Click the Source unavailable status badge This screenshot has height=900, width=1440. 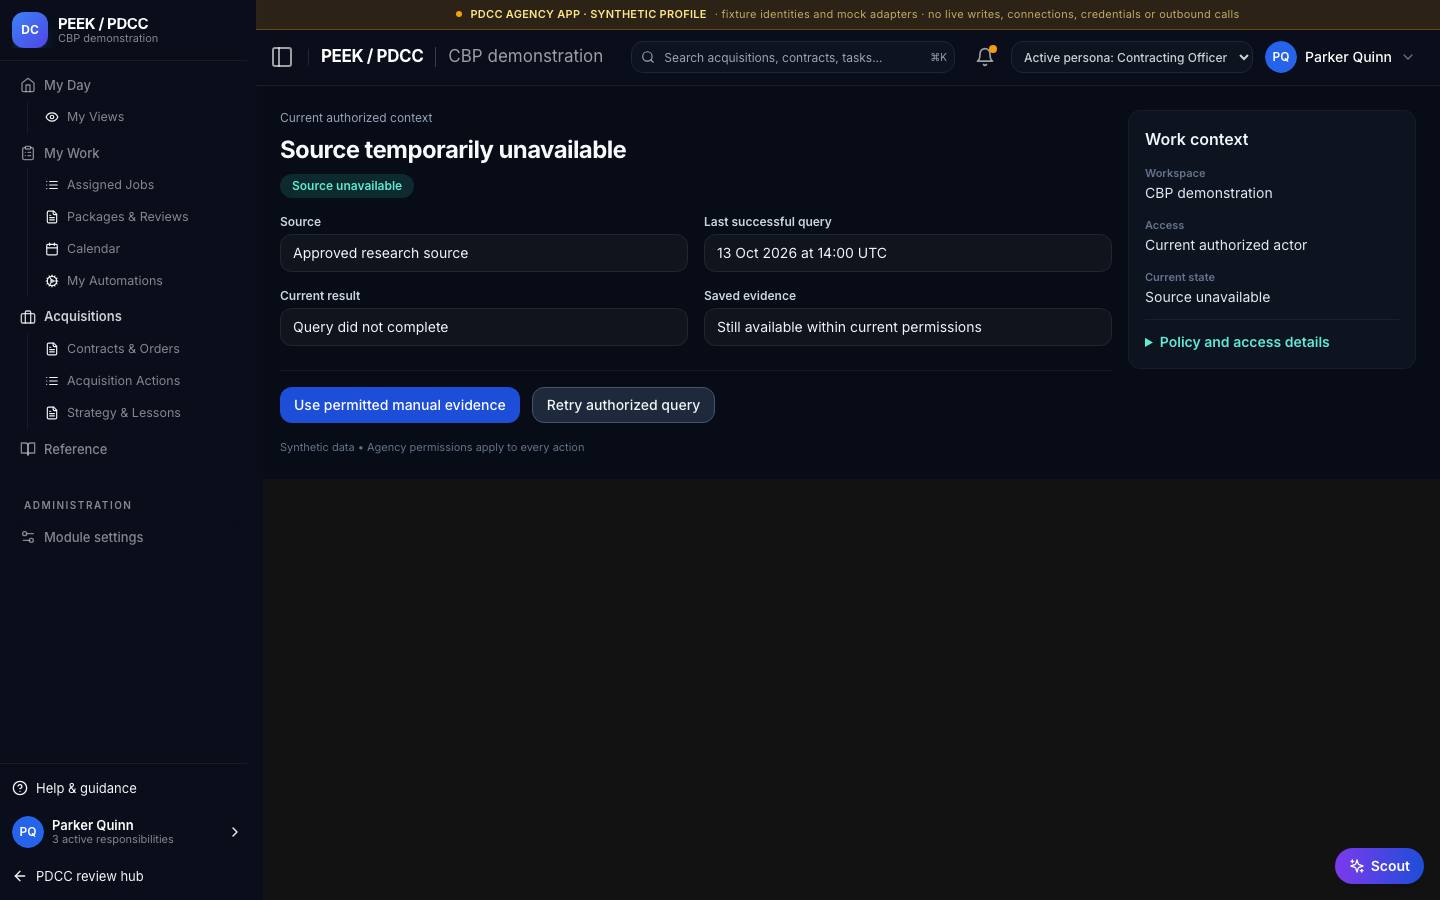[347, 186]
